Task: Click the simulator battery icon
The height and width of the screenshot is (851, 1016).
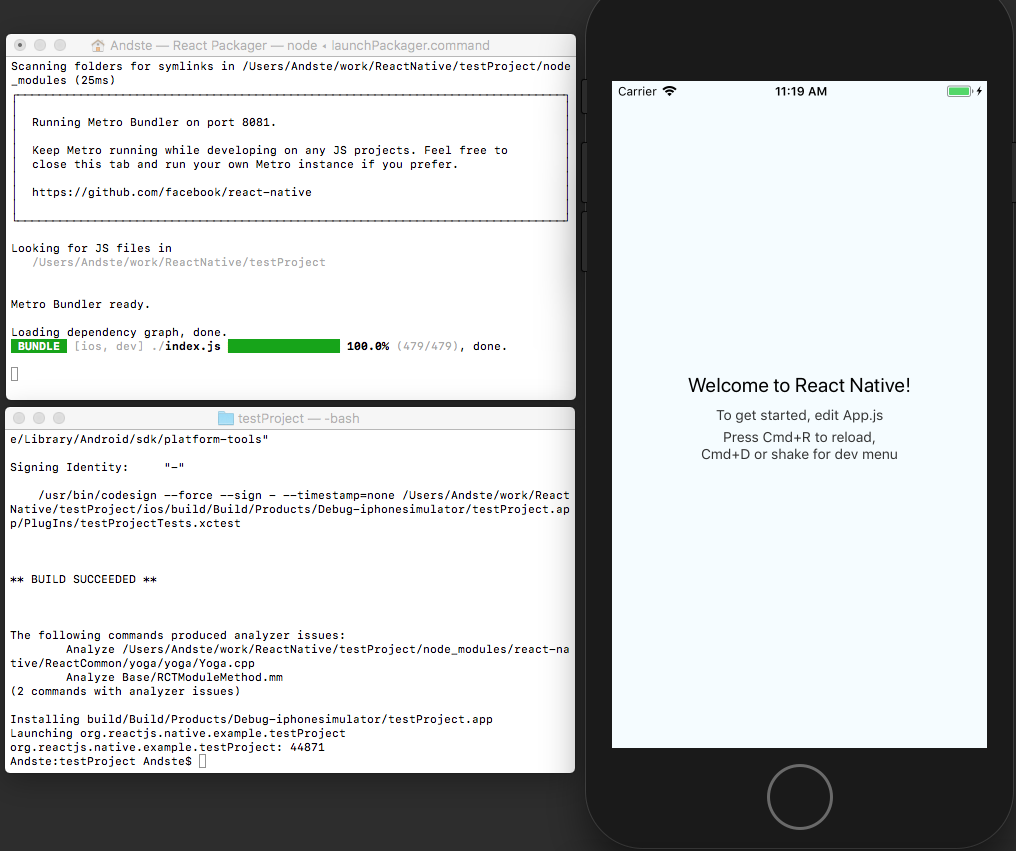Action: click(960, 91)
